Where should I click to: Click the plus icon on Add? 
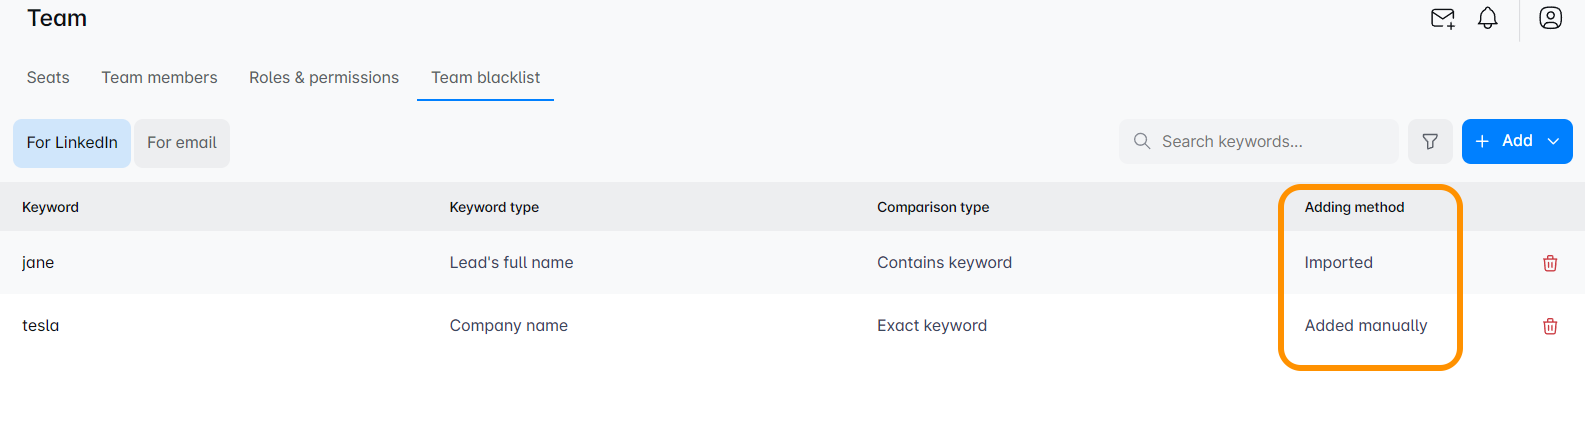click(x=1482, y=141)
